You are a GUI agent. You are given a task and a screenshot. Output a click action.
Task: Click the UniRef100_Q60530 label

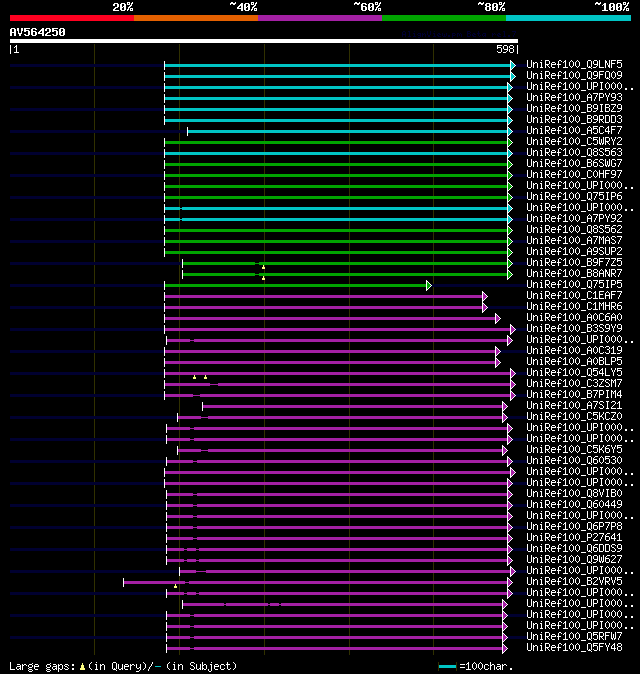pos(574,461)
